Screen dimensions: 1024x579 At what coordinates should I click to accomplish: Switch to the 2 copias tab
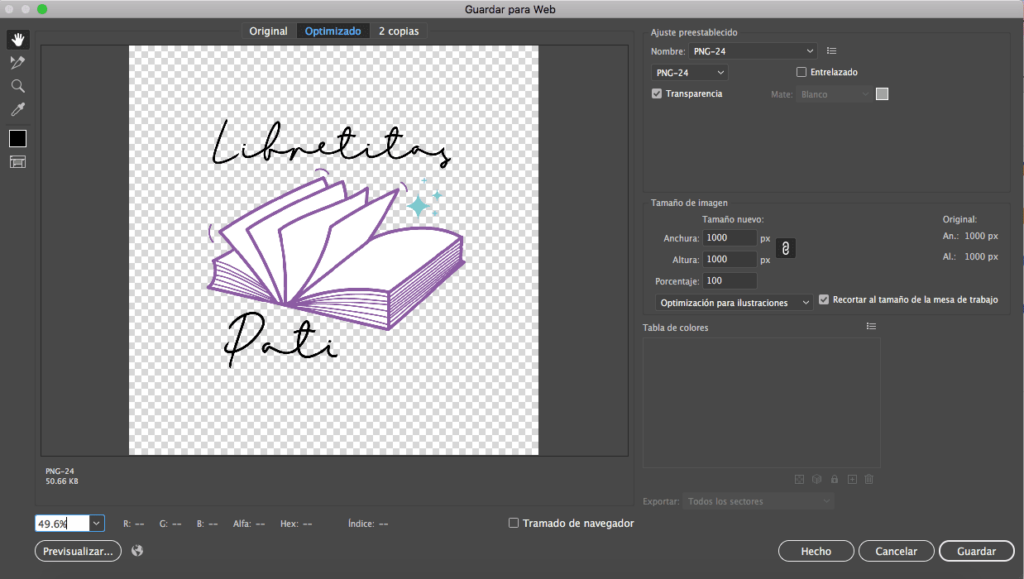click(x=398, y=30)
